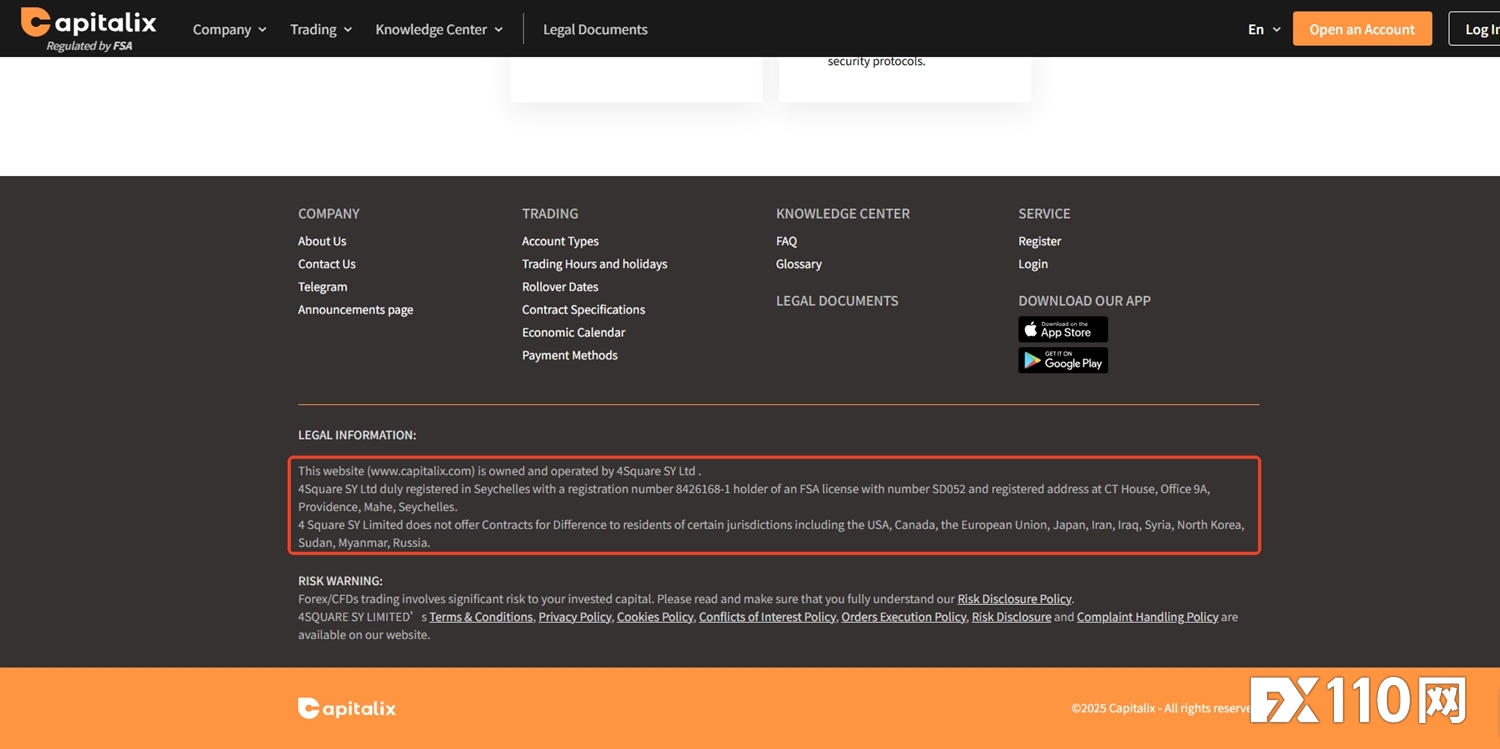Open the Risk Disclosure link beside Orders Execution Policy
The height and width of the screenshot is (749, 1500).
(x=1011, y=617)
